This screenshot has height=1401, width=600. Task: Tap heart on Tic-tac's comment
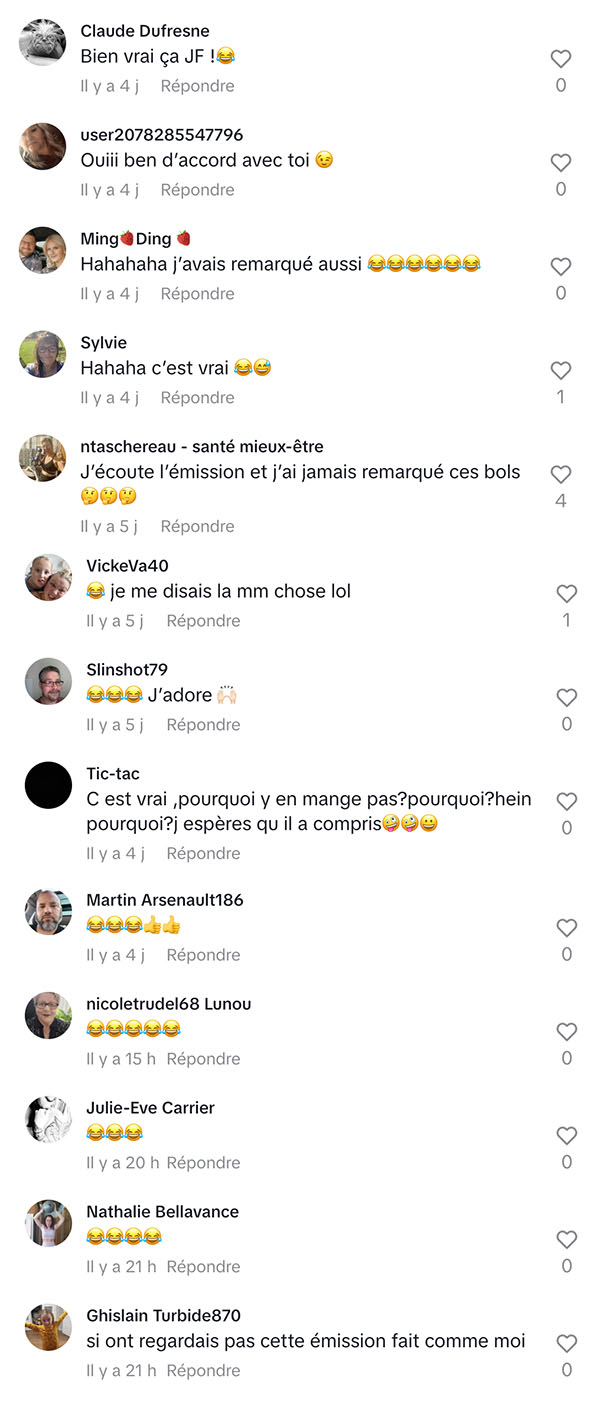tap(567, 802)
